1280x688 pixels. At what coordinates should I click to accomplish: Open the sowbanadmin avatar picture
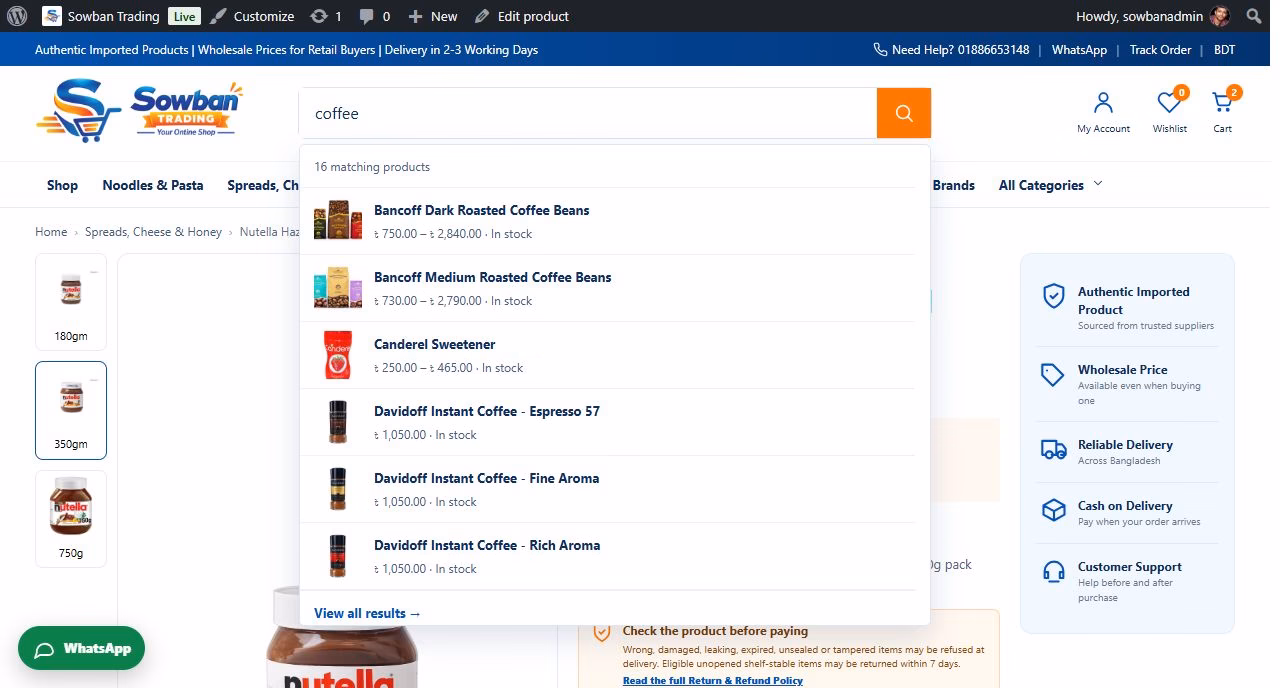(x=1220, y=16)
